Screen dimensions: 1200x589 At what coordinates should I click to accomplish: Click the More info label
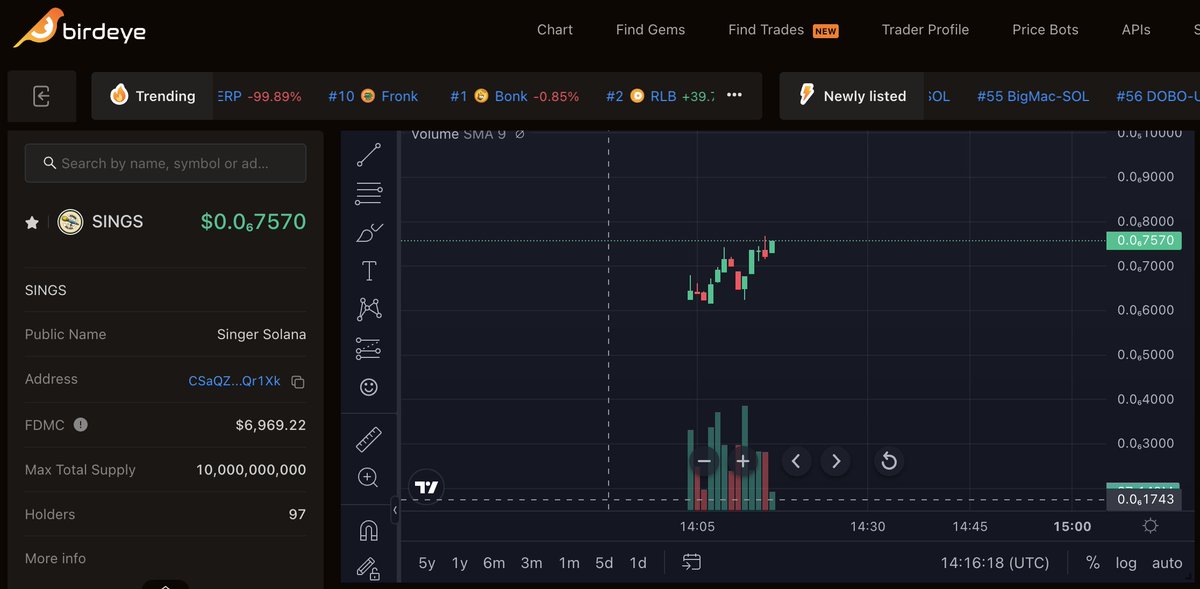[x=55, y=558]
